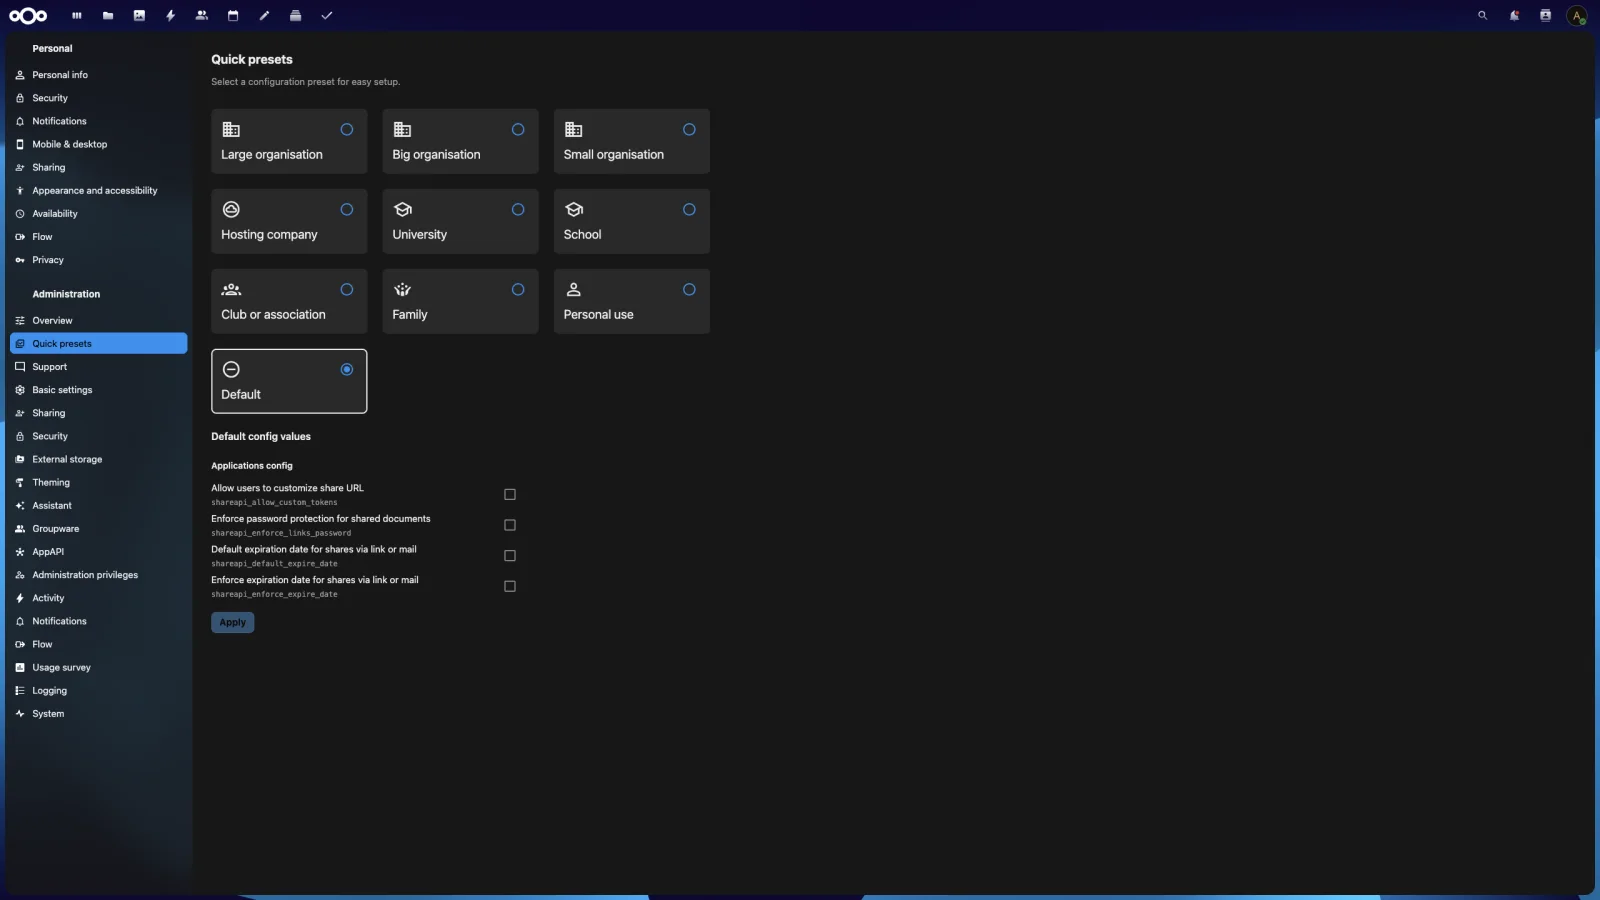
Task: Click the Usage survey icon
Action: 20,667
